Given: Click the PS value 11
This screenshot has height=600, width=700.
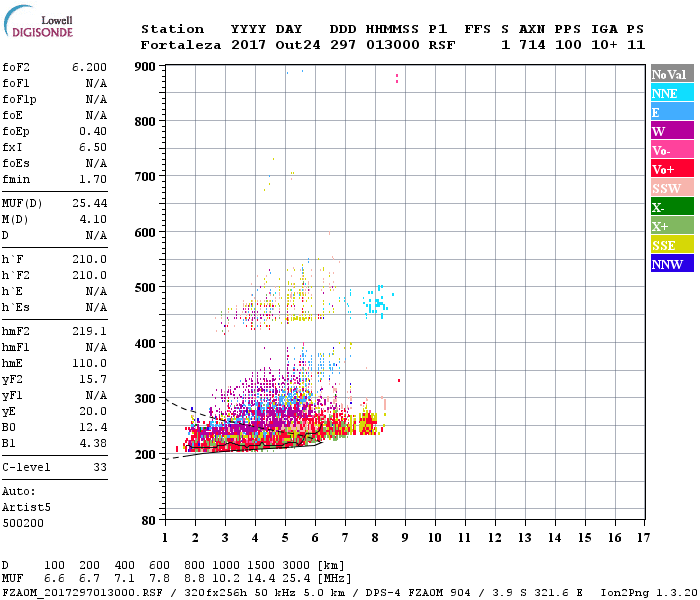Looking at the screenshot, I should point(636,45).
